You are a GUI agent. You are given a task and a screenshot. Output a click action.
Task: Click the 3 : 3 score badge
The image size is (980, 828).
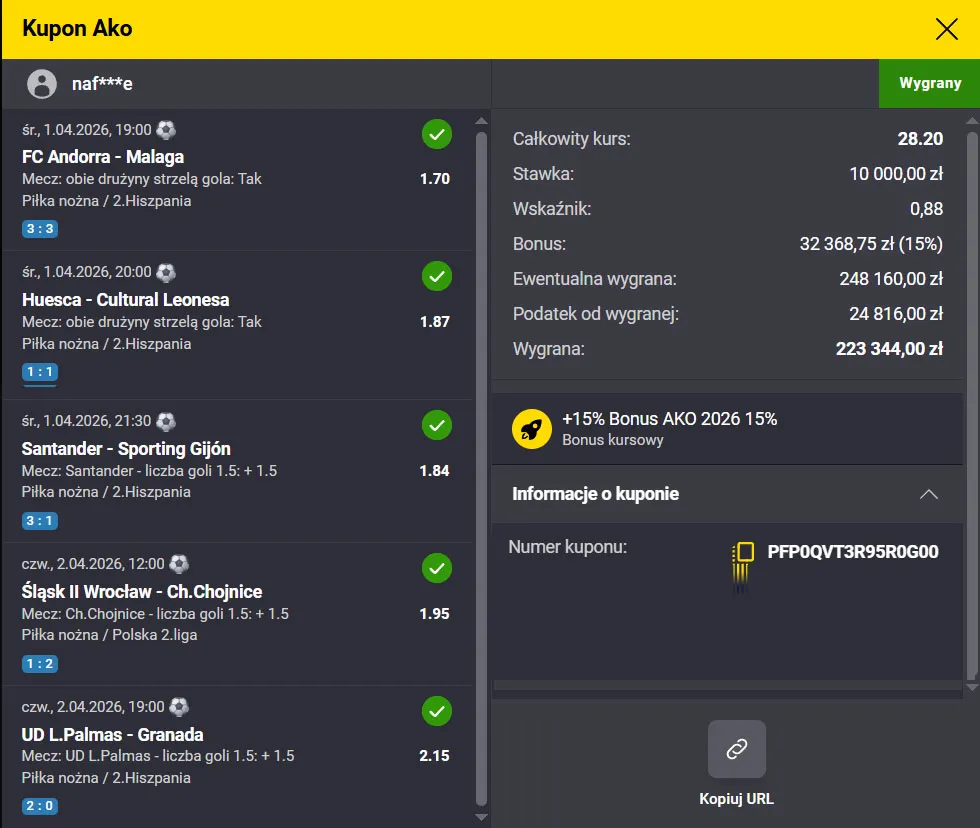coord(39,229)
